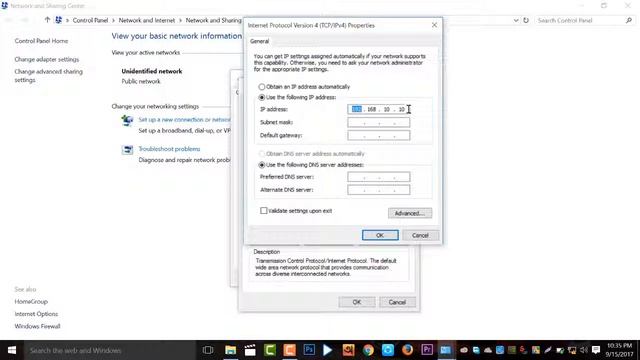Image resolution: width=640 pixels, height=360 pixels.
Task: Open the Action Center notifications icon
Action: tap(596, 350)
